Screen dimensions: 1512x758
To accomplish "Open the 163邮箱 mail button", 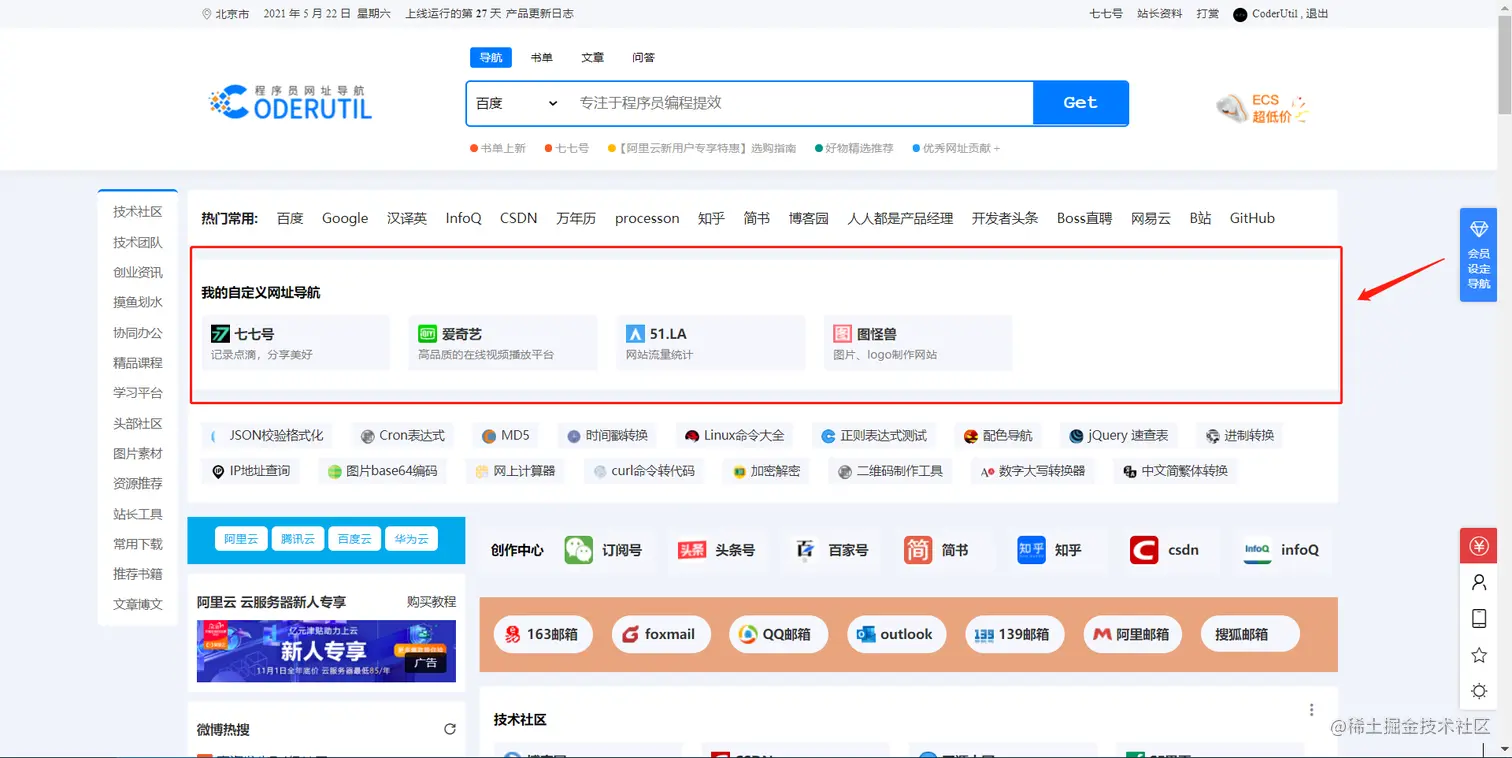I will click(x=543, y=634).
